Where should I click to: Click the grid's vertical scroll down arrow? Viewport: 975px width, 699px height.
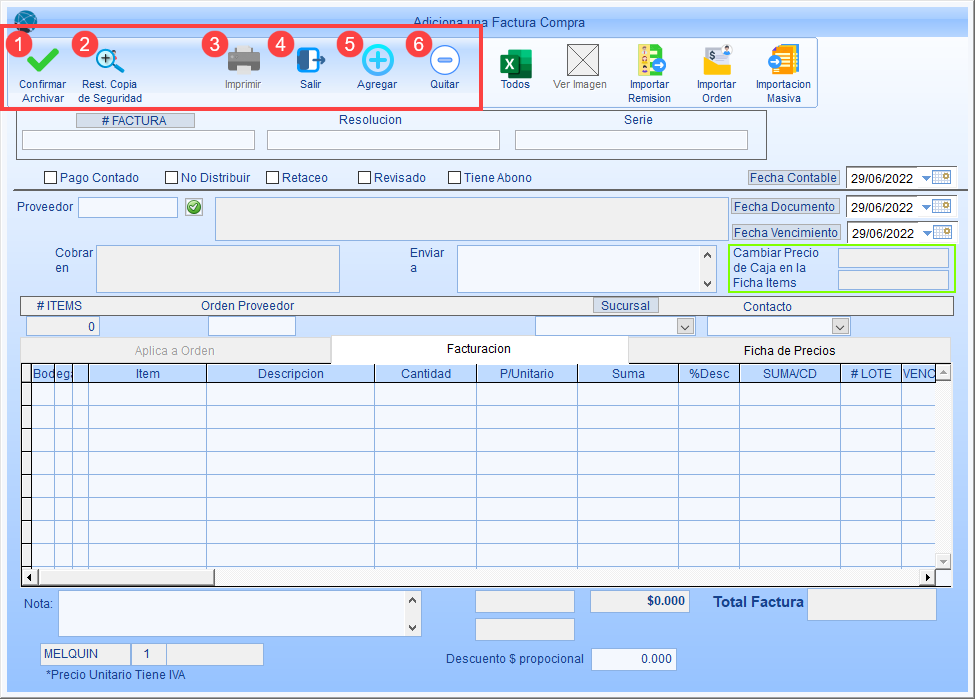click(x=943, y=561)
